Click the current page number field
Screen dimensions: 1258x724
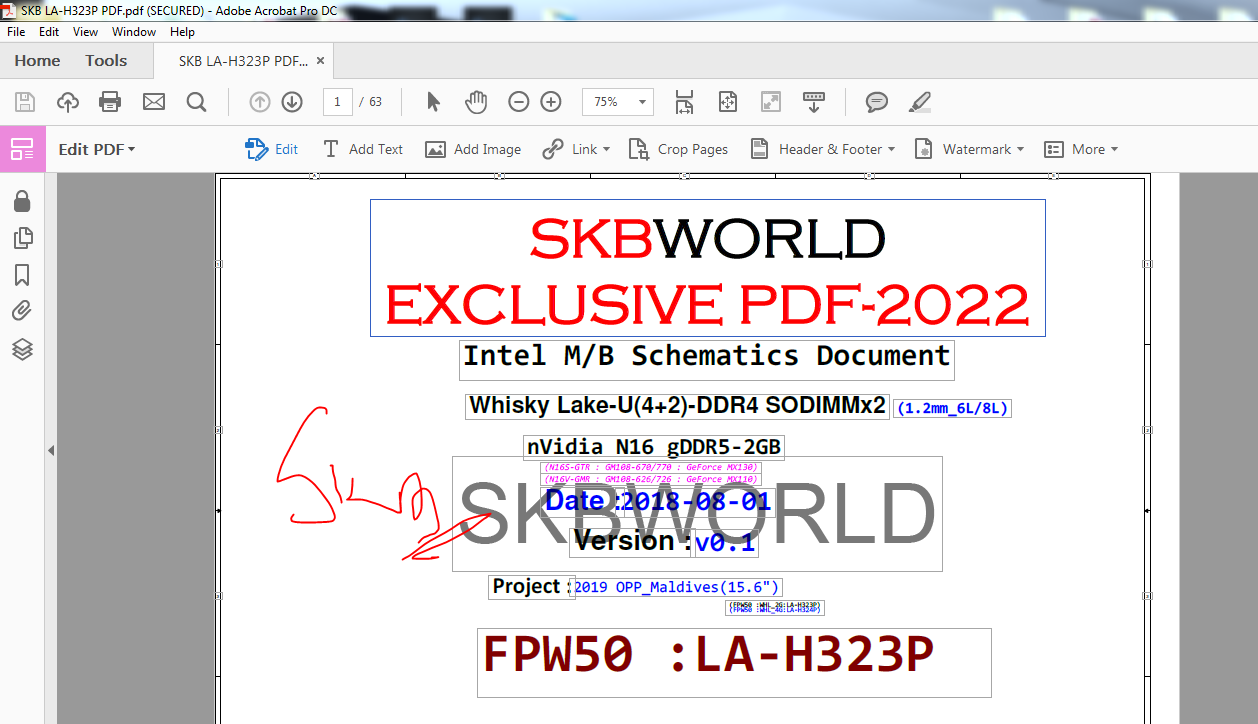click(338, 101)
